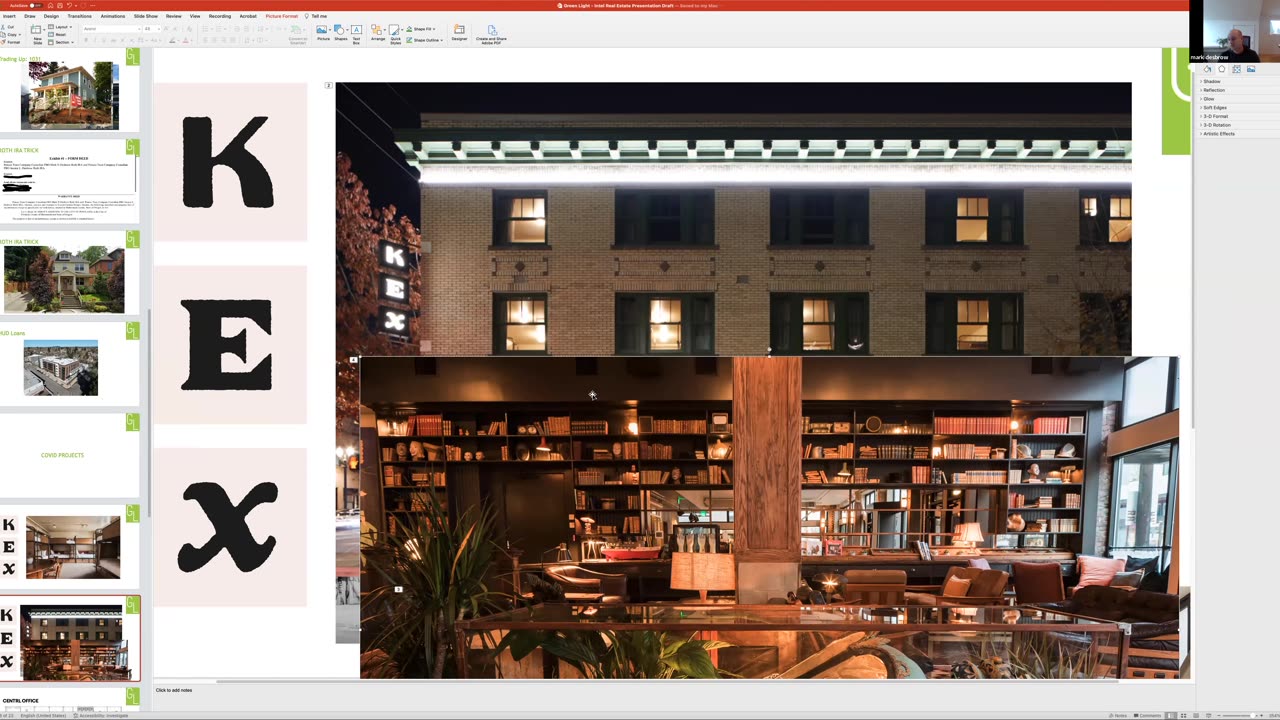This screenshot has width=1280, height=720.
Task: Open the Section dropdown
Action: (x=61, y=42)
